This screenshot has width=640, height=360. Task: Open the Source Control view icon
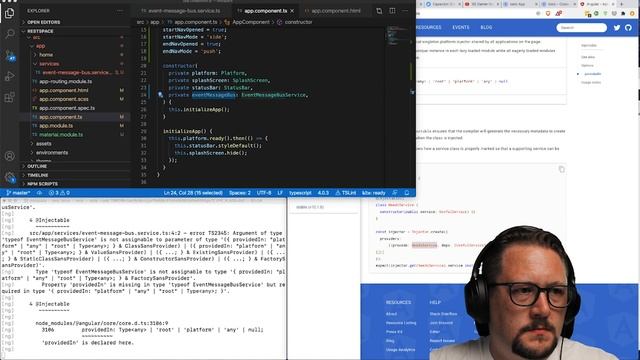click(x=10, y=55)
